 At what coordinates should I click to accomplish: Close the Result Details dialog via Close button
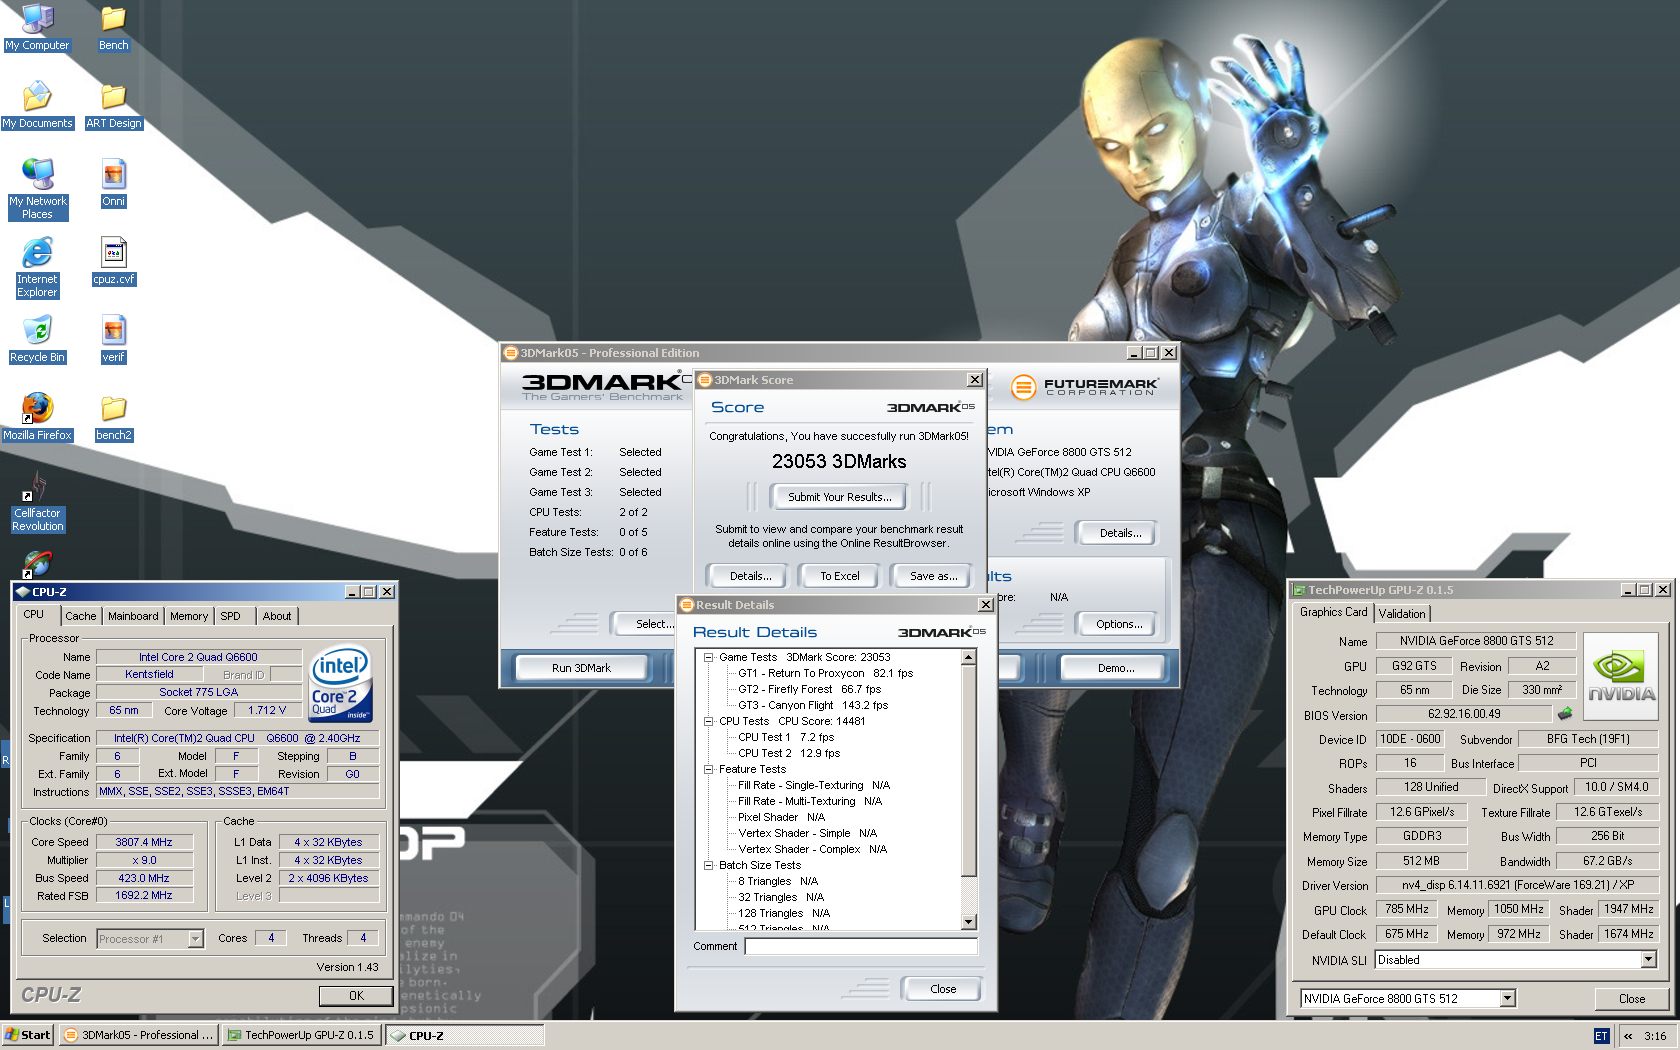[x=942, y=989]
